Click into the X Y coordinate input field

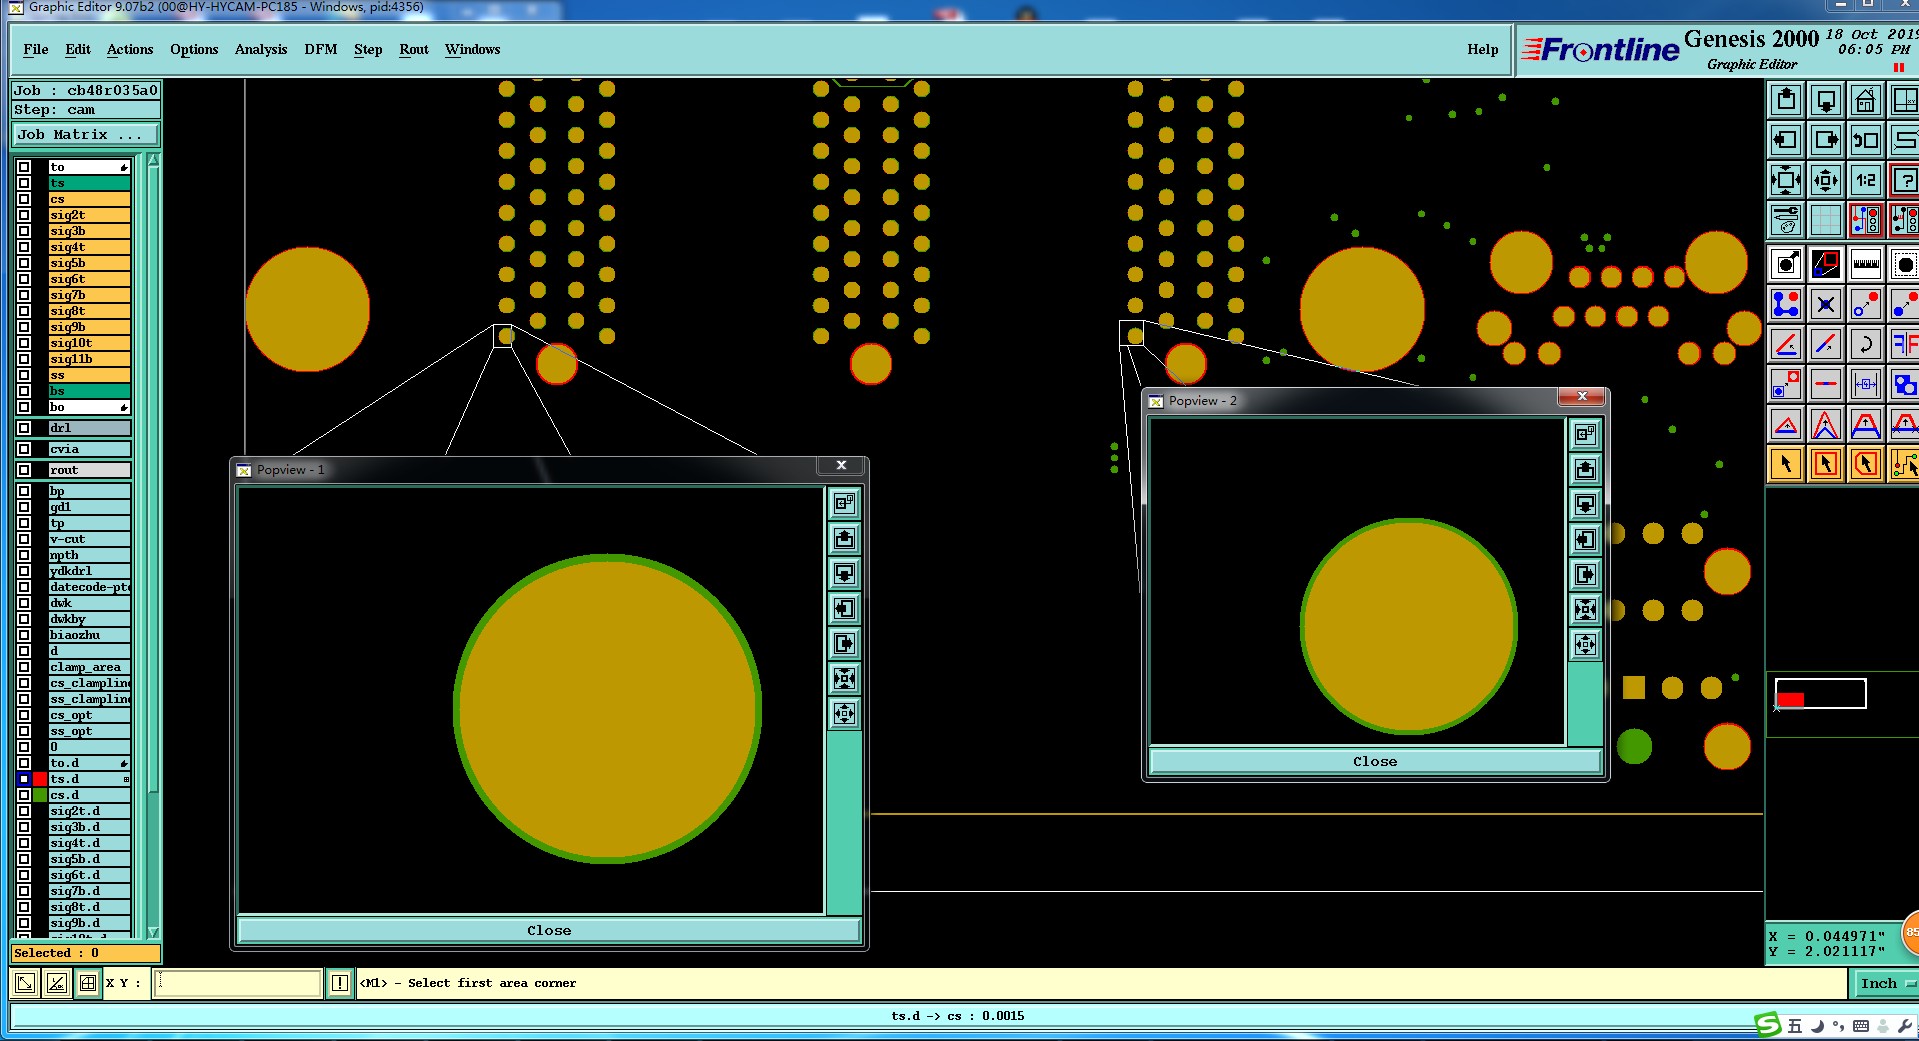click(x=238, y=983)
